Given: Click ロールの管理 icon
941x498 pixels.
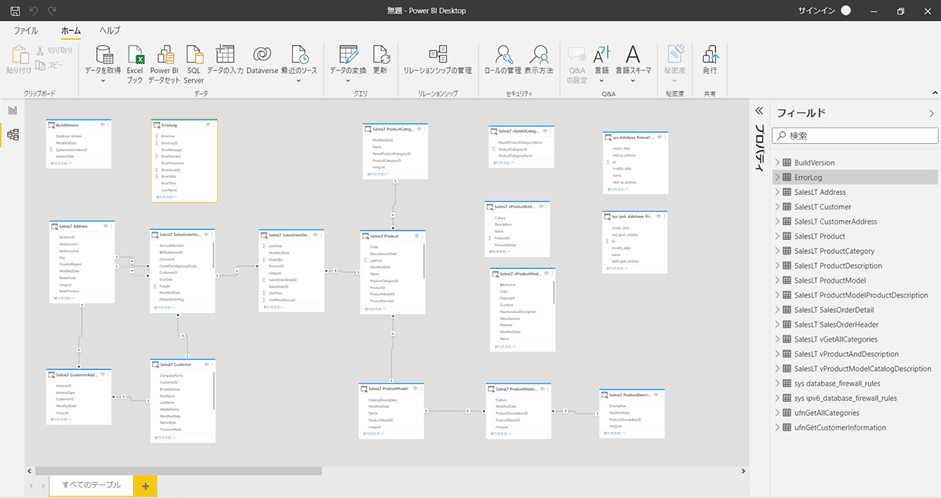Looking at the screenshot, I should point(504,55).
